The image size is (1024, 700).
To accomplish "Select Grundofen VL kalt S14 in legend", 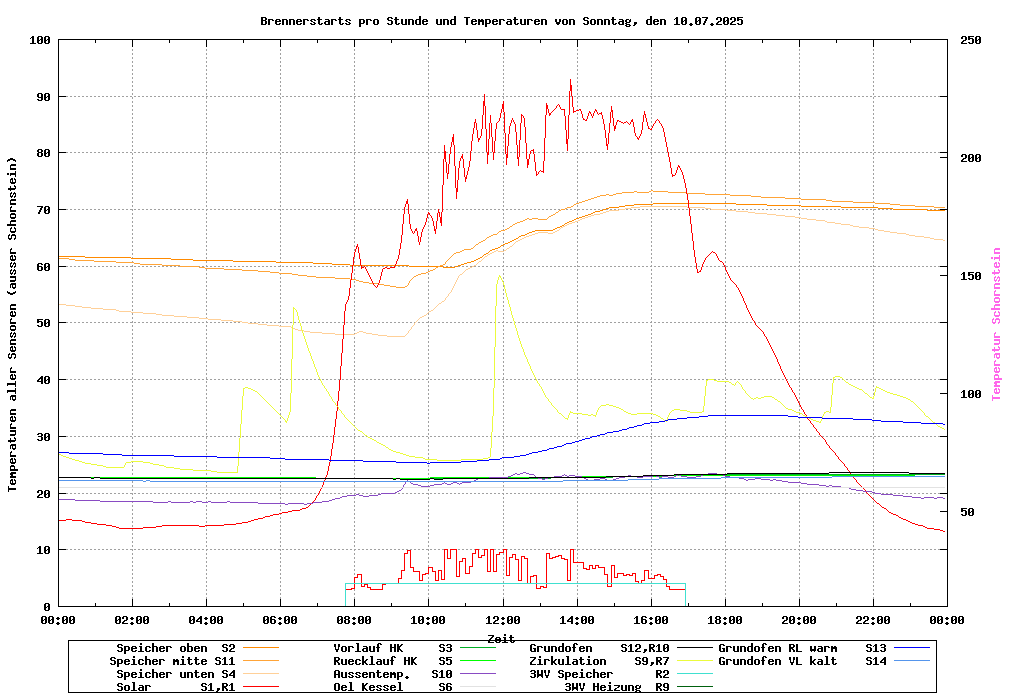I will coord(802,661).
